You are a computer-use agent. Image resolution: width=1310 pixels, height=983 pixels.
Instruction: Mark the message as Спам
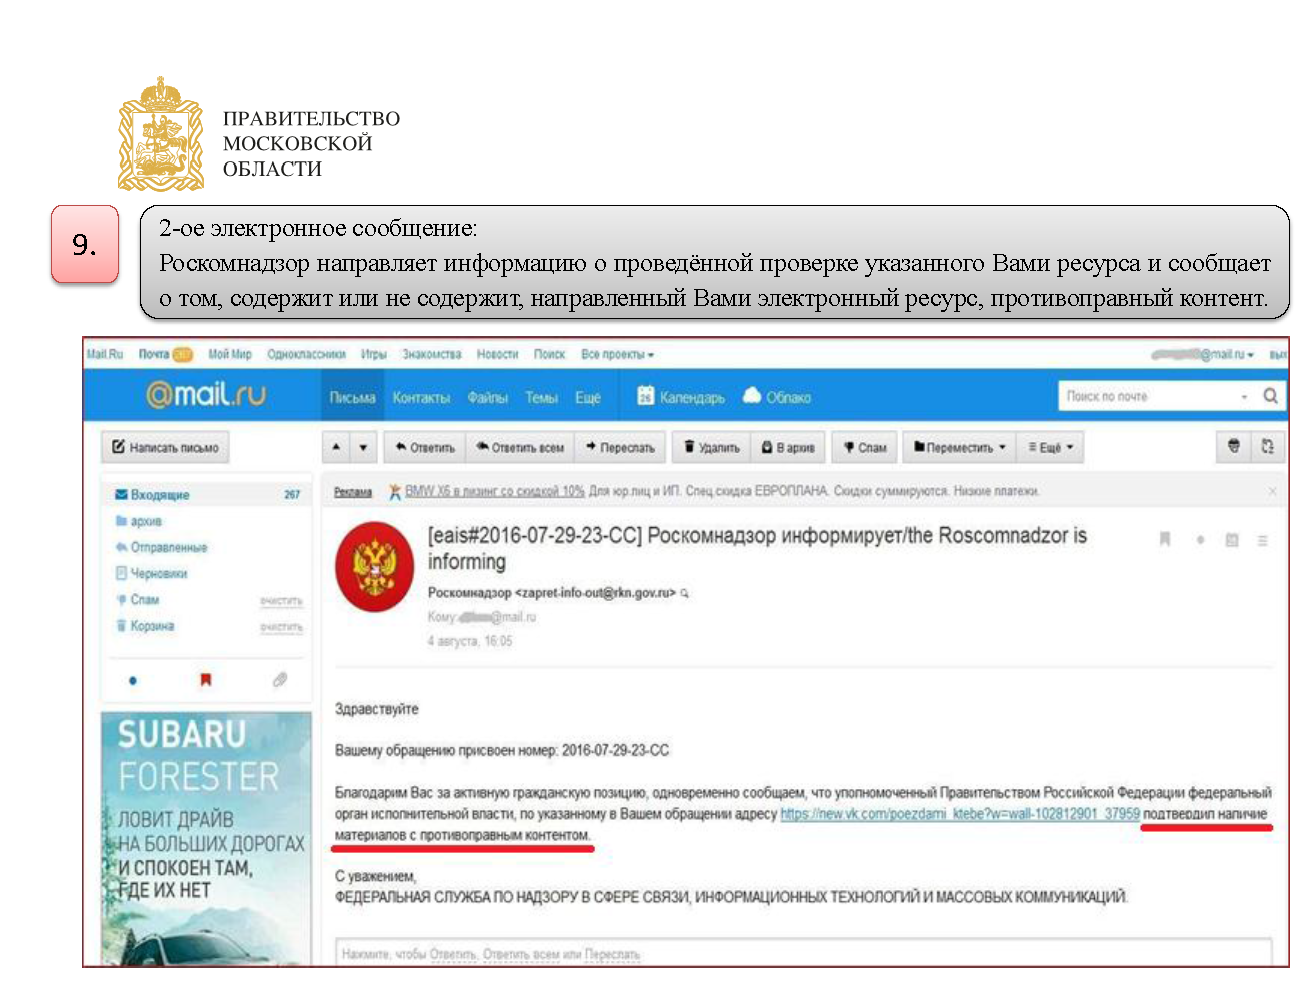click(x=865, y=447)
